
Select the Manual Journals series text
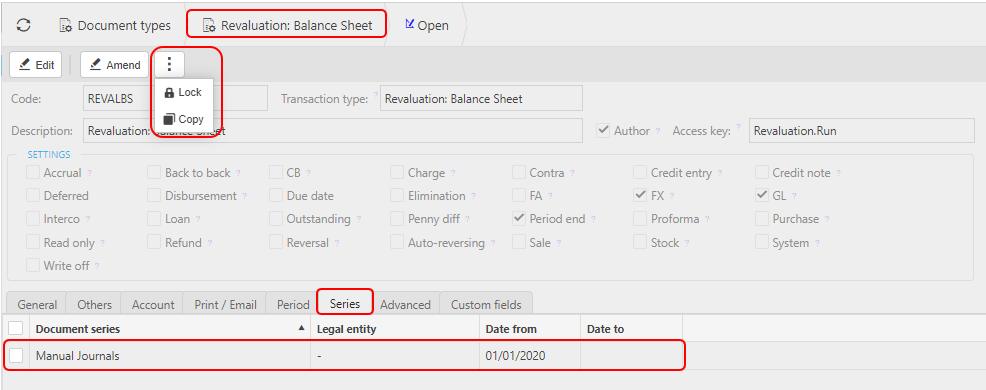77,355
